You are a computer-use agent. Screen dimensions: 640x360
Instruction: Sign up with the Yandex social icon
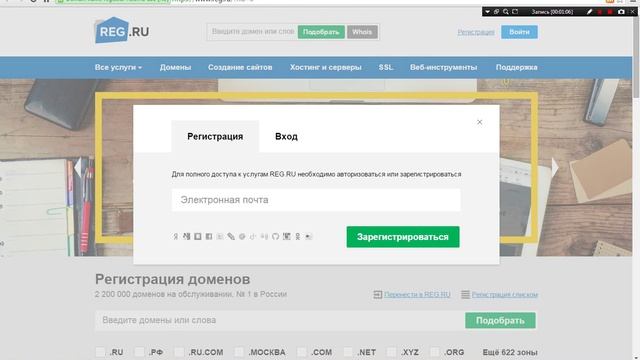coord(176,236)
